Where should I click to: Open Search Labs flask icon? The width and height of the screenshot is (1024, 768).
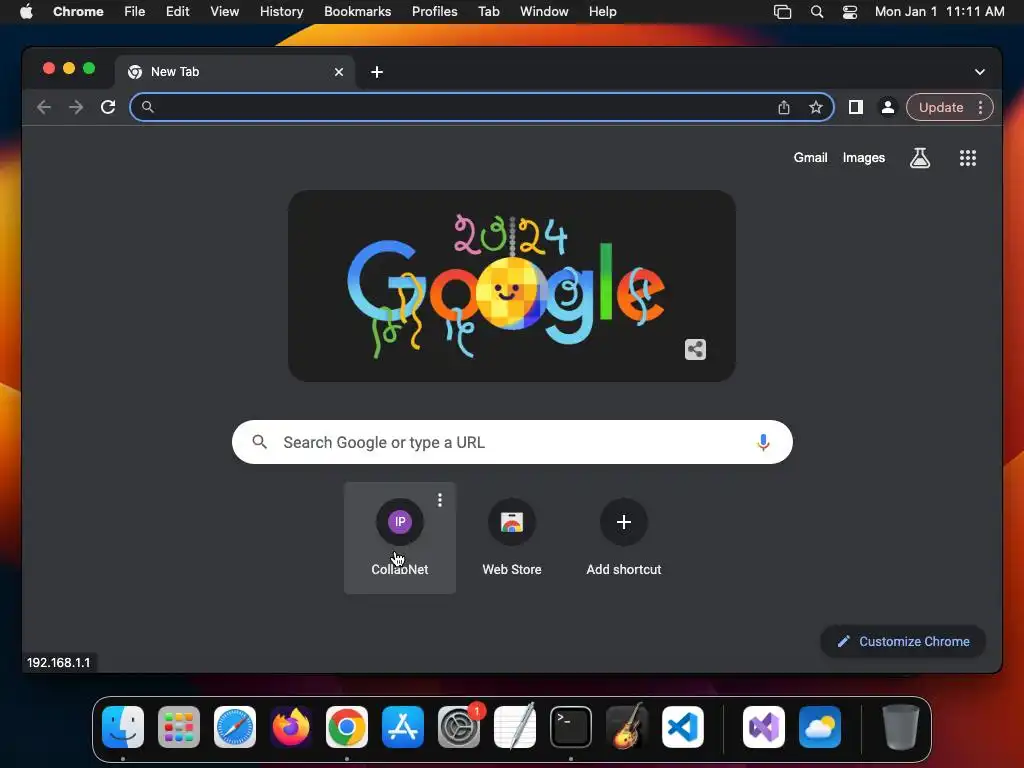[920, 157]
